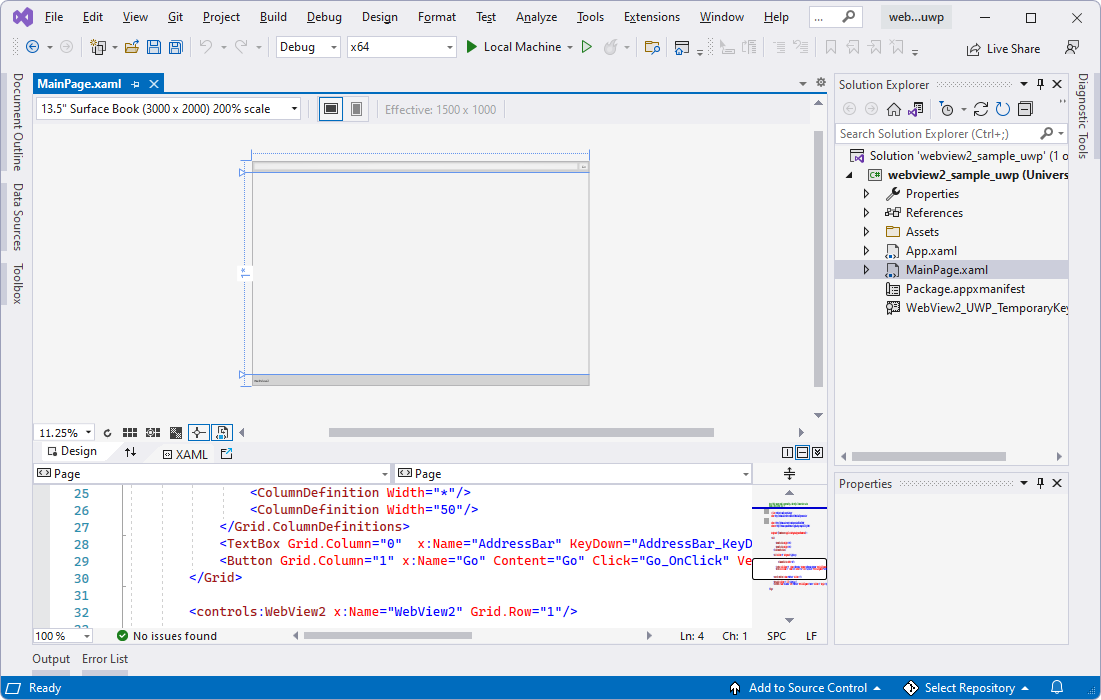This screenshot has height=700, width=1101.
Task: Click the Save All toolbar icon
Action: coord(175,46)
